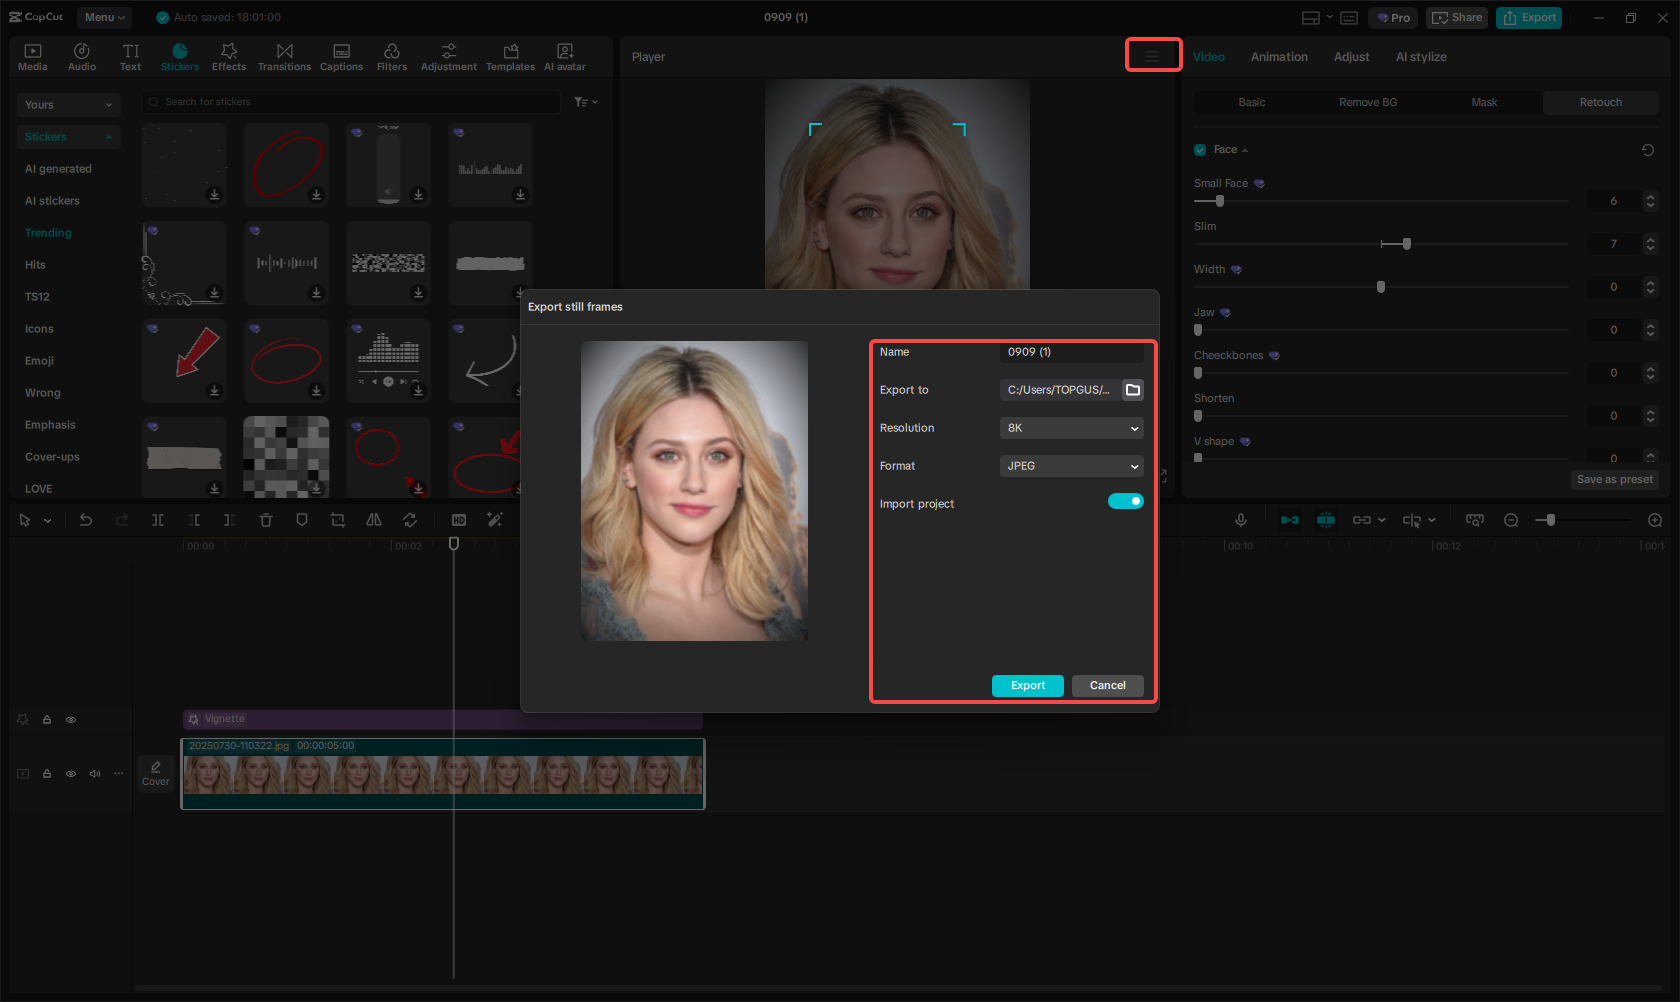The height and width of the screenshot is (1002, 1680).
Task: Open the Transitions panel
Action: pyautogui.click(x=284, y=57)
